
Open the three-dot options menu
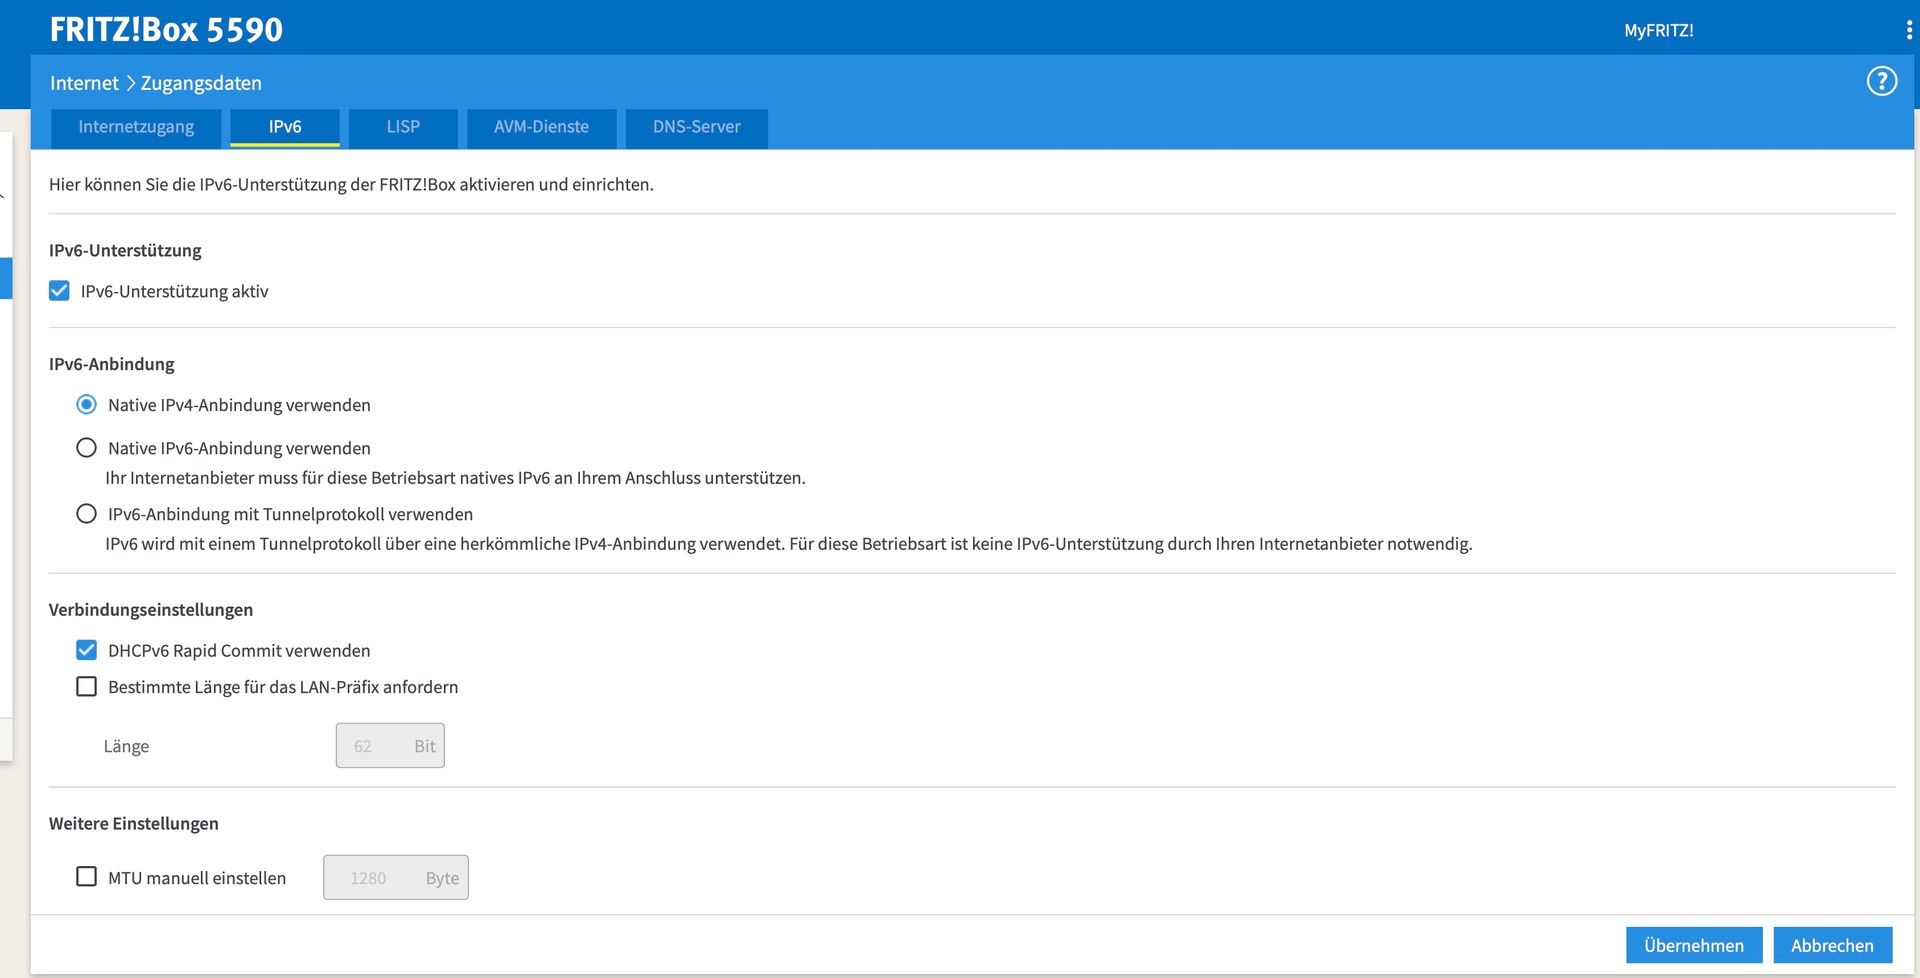(x=1909, y=30)
